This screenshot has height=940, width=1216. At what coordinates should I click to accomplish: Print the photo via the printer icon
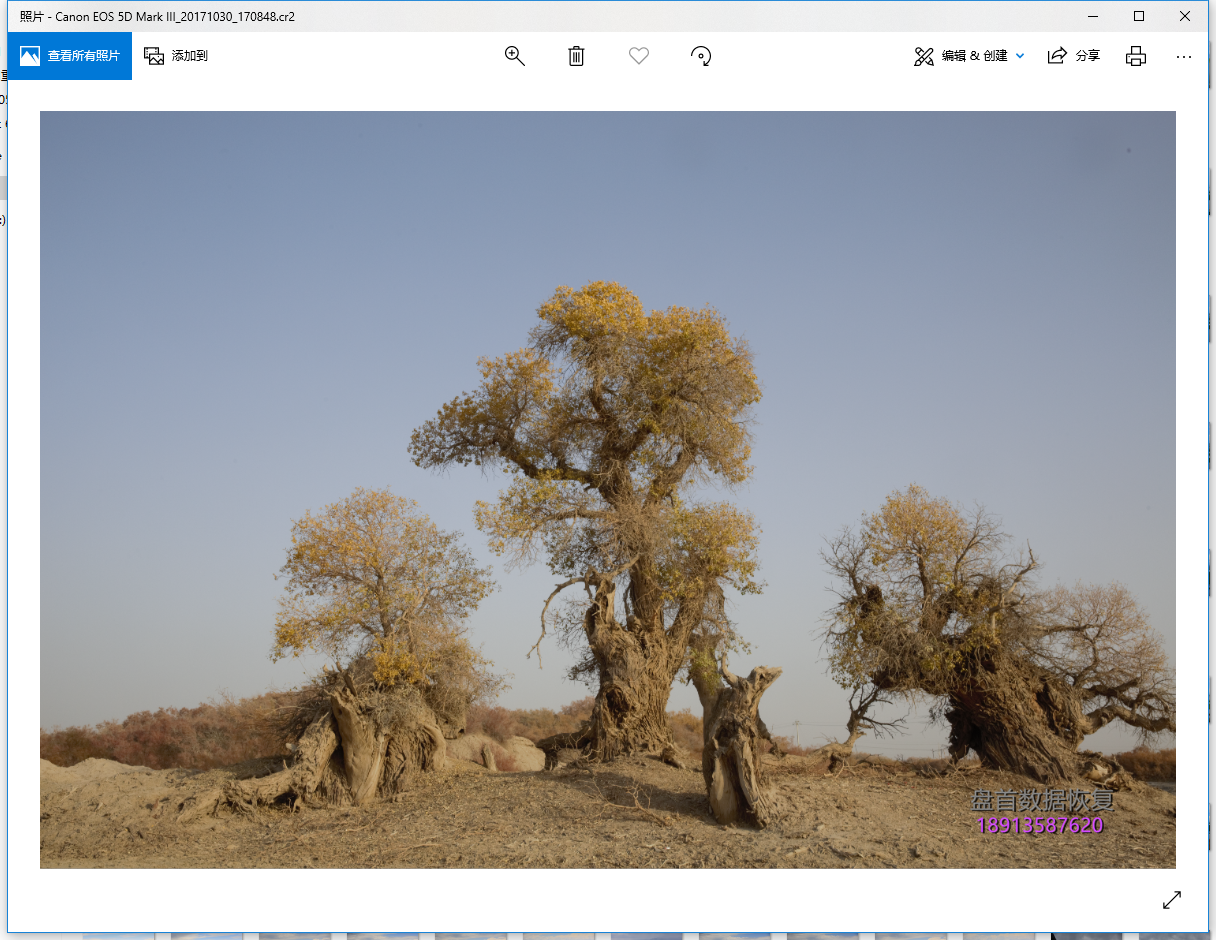click(1135, 56)
